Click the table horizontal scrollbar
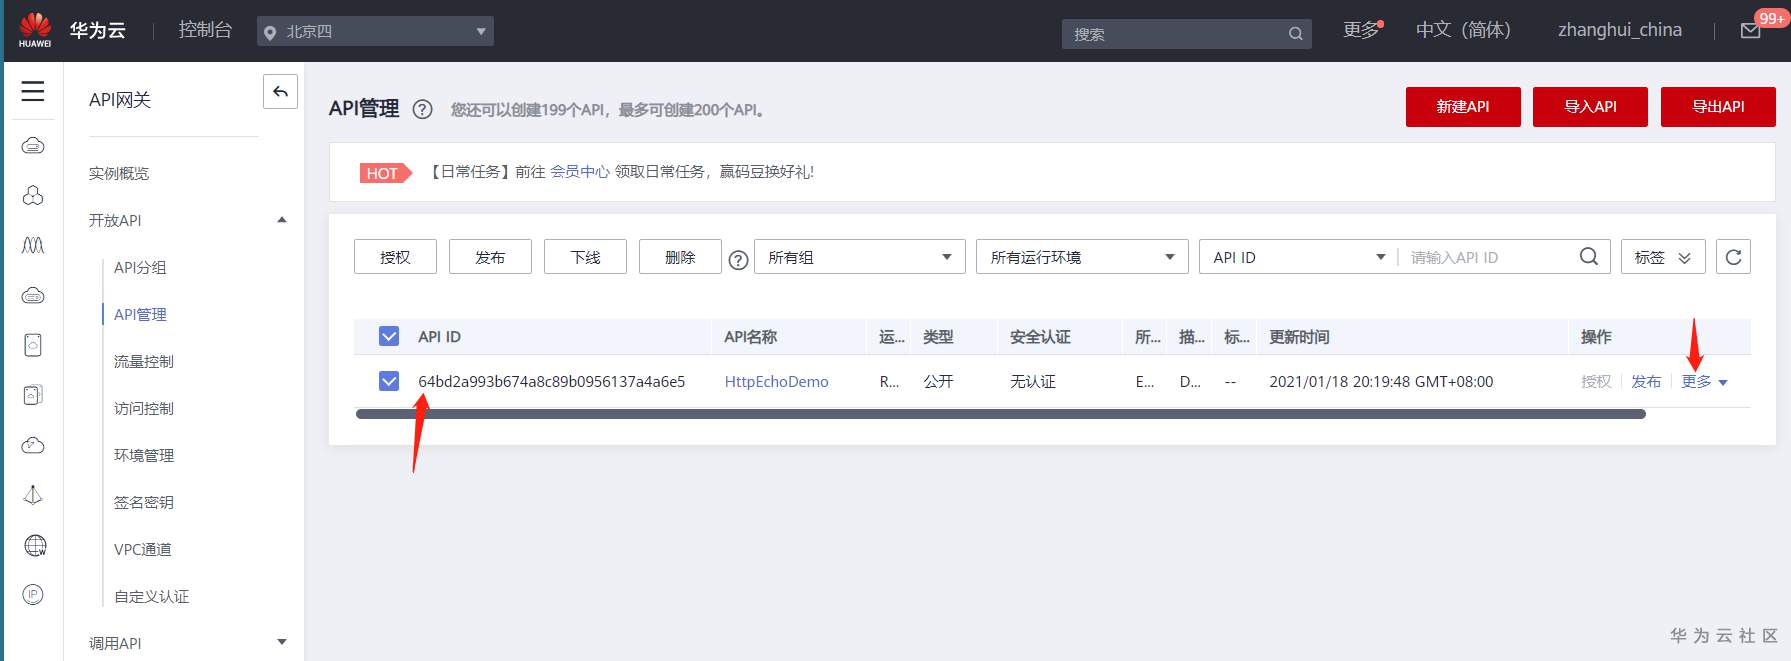Image resolution: width=1791 pixels, height=661 pixels. (x=1000, y=414)
